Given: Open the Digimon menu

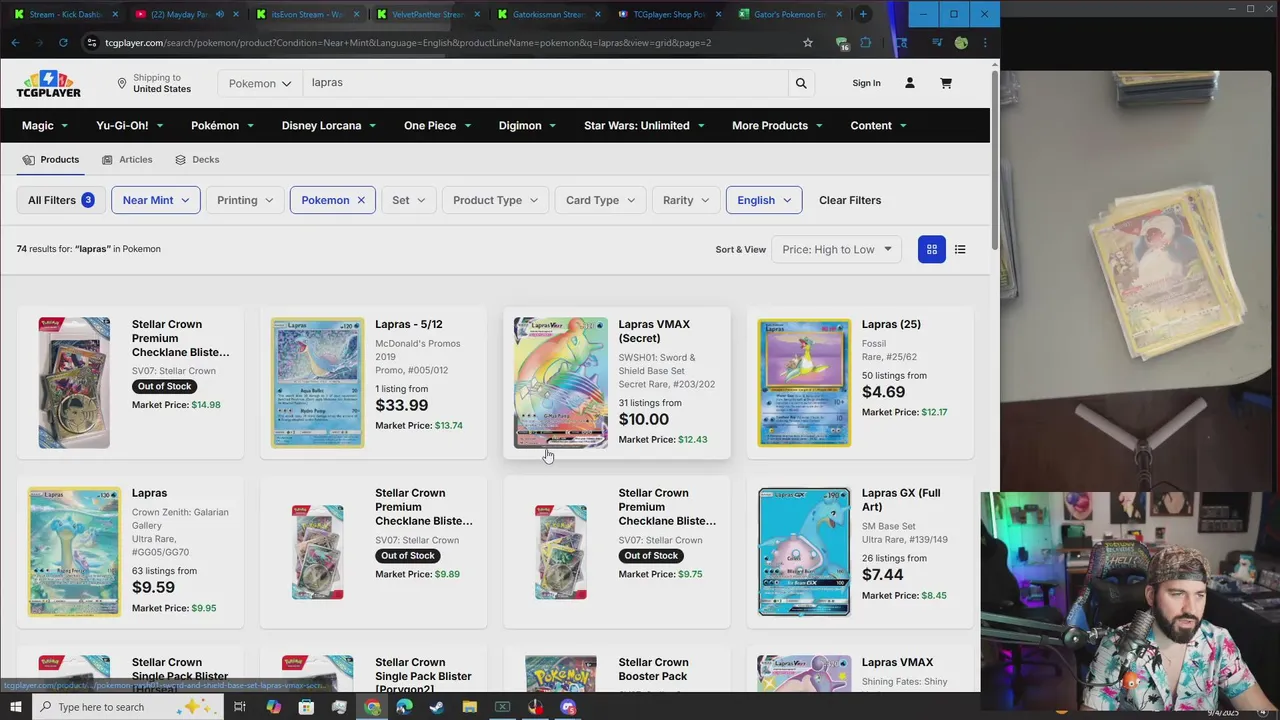Looking at the screenshot, I should [x=528, y=125].
